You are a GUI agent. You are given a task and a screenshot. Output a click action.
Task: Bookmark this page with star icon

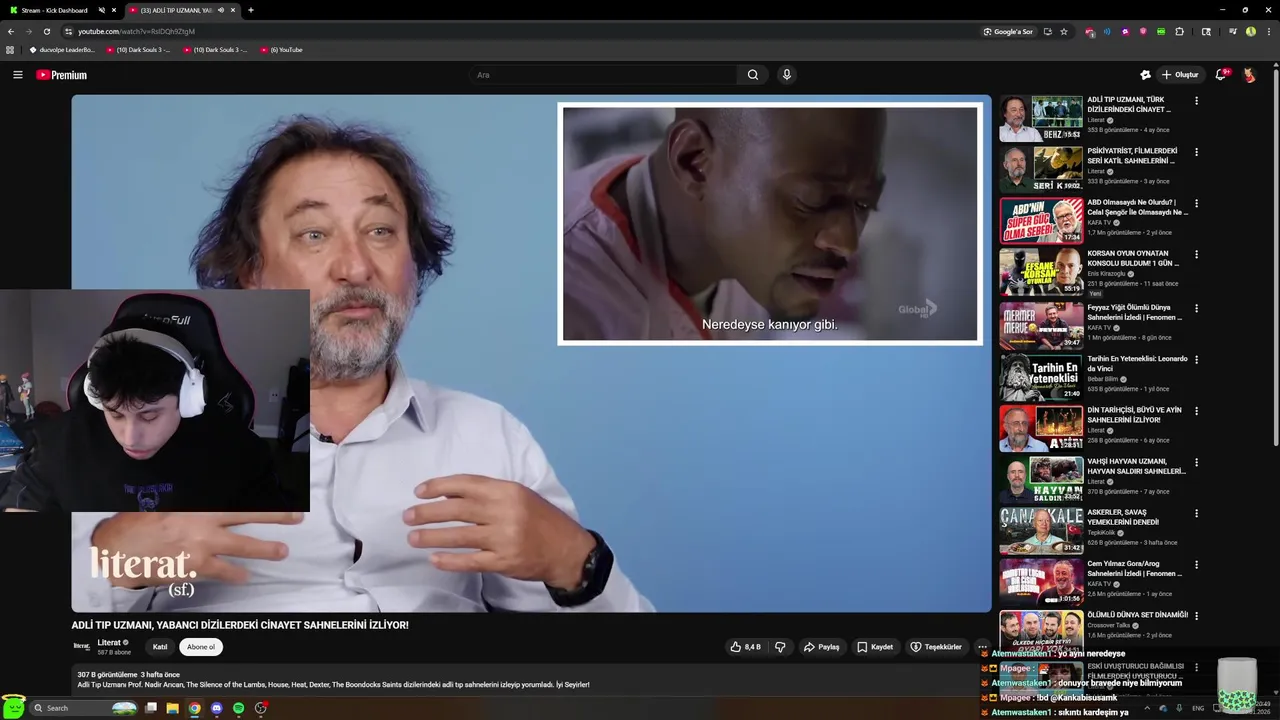click(x=1064, y=31)
